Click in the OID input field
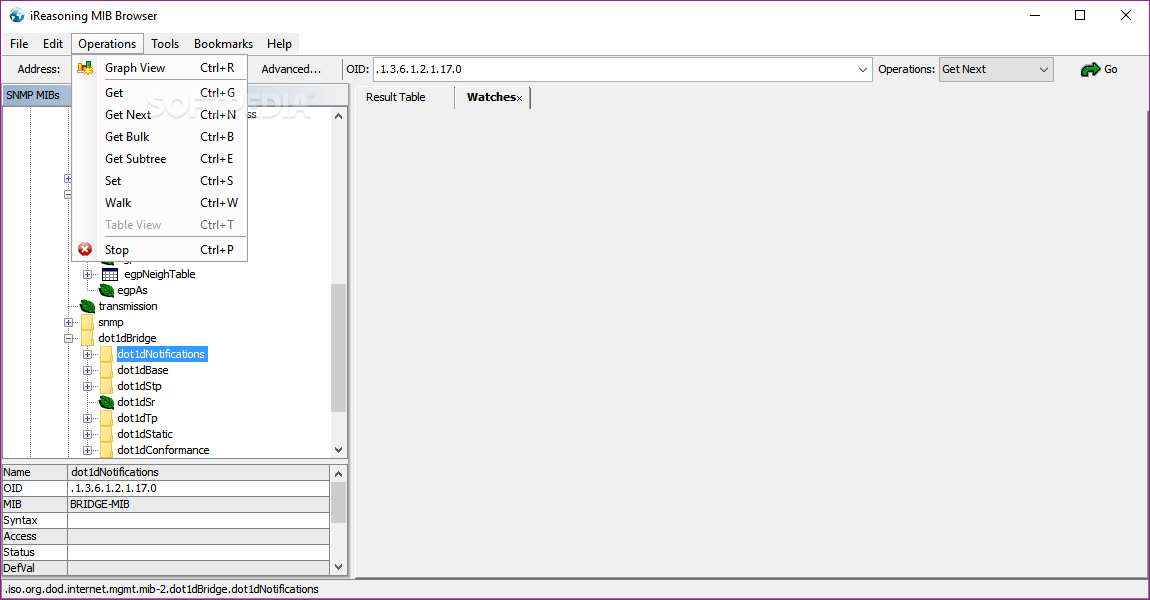The image size is (1150, 600). [x=615, y=70]
